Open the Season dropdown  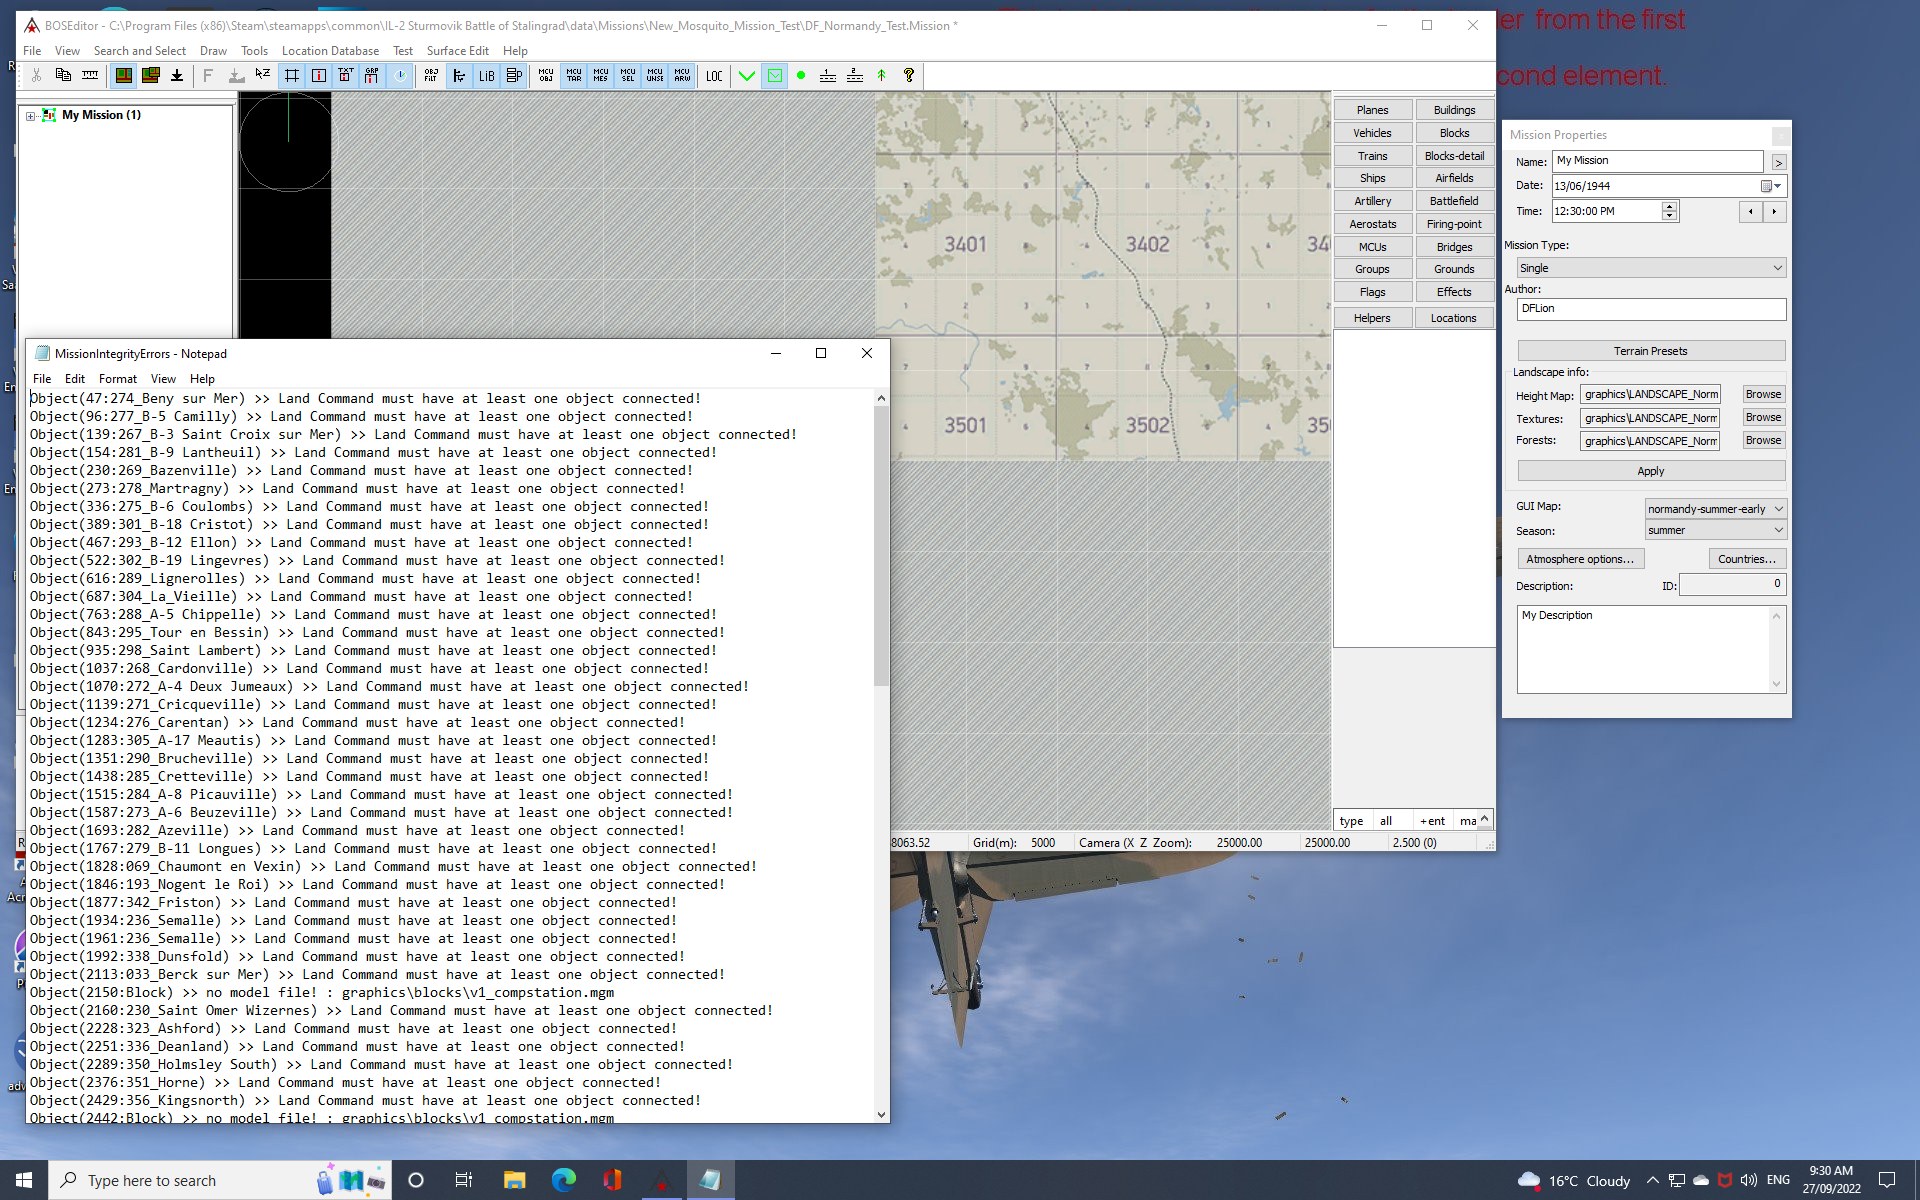tap(1715, 531)
